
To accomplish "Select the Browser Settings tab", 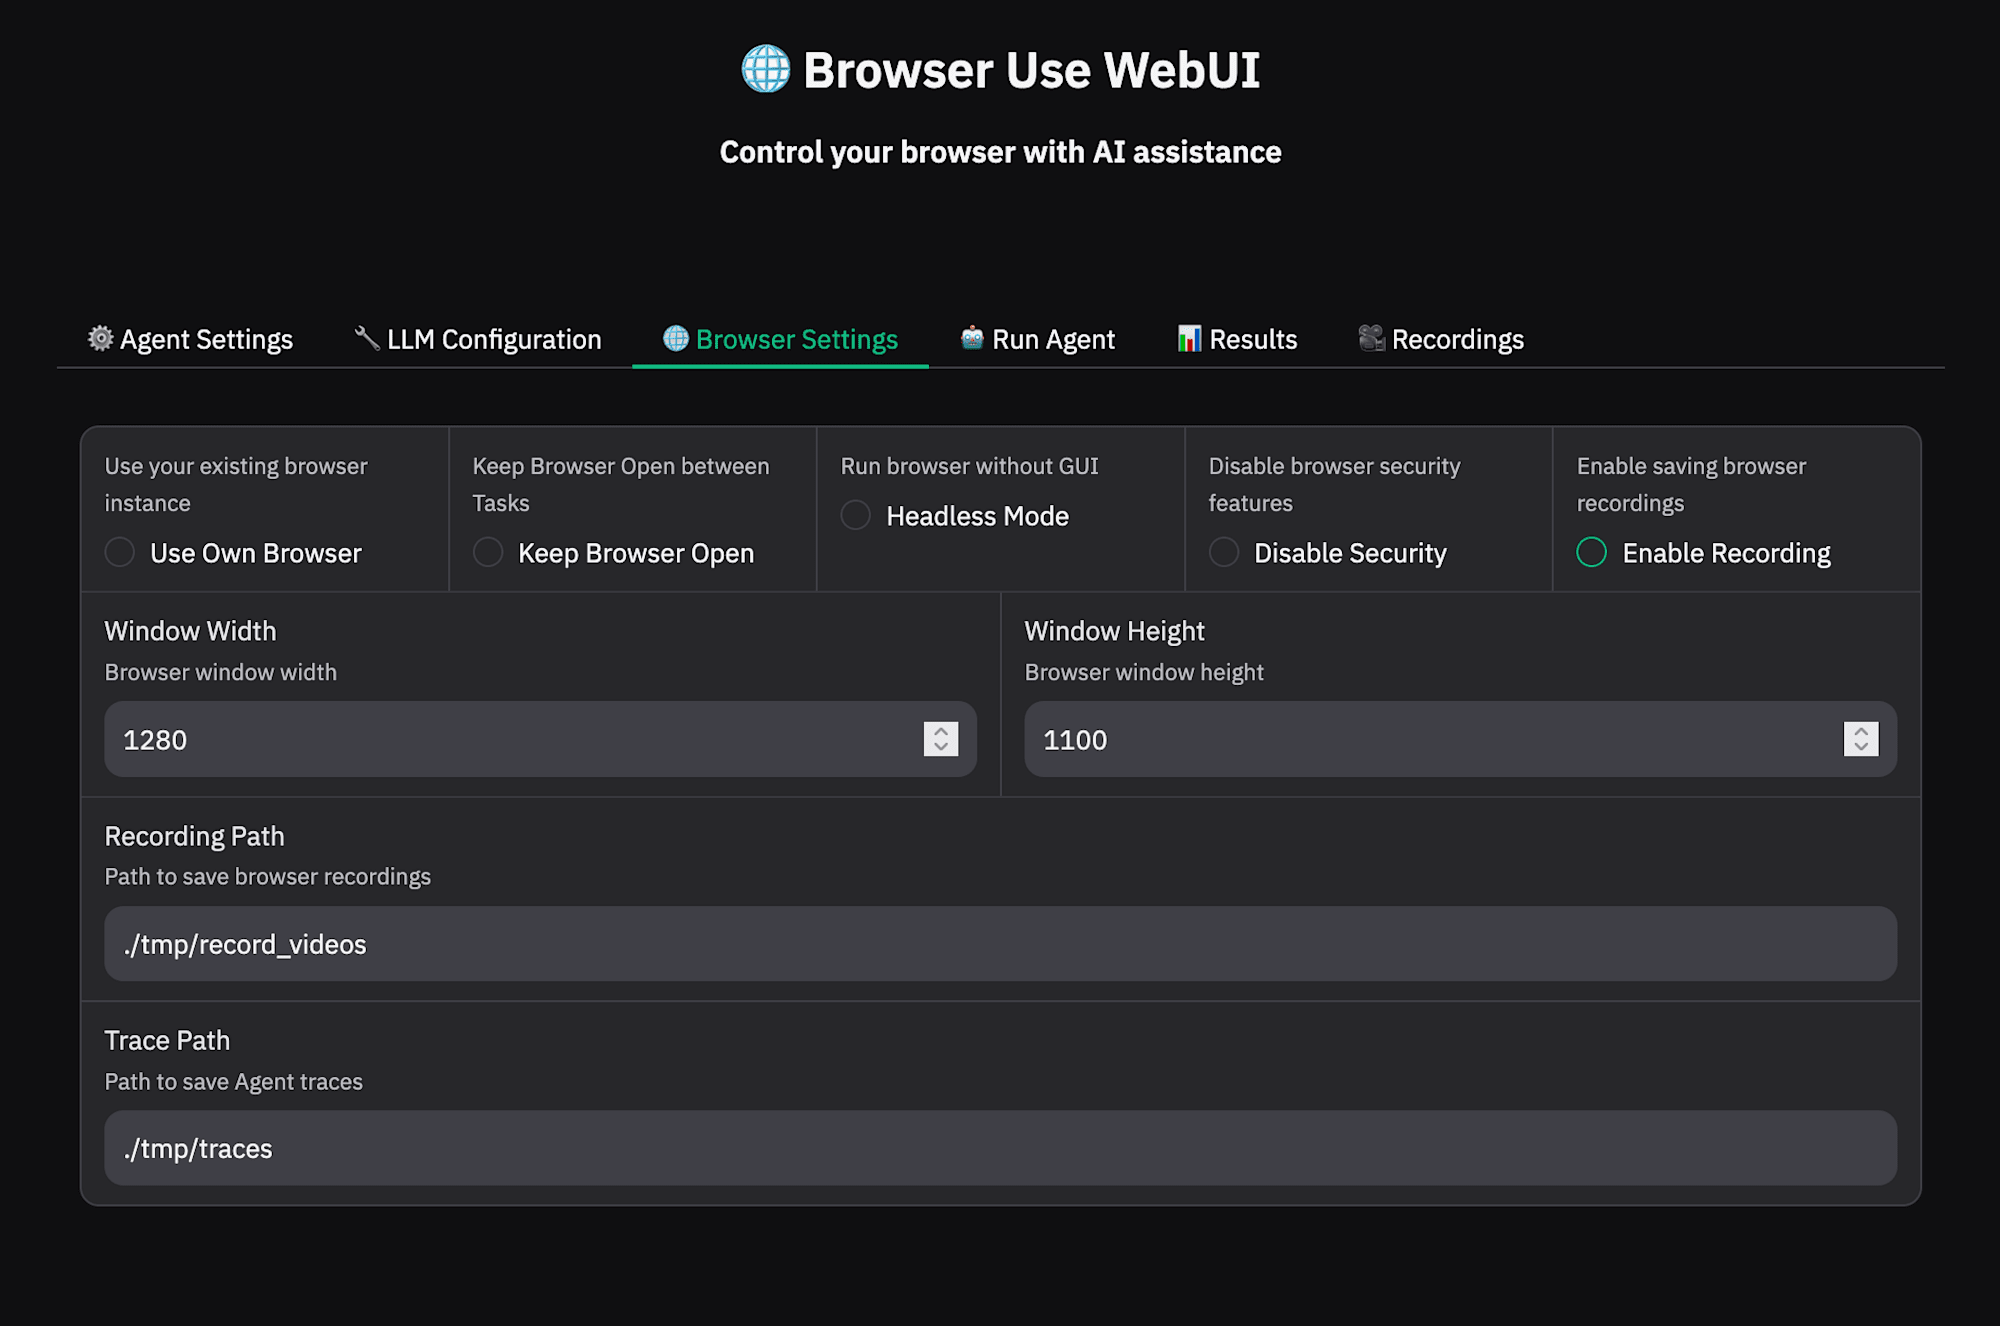I will [780, 339].
